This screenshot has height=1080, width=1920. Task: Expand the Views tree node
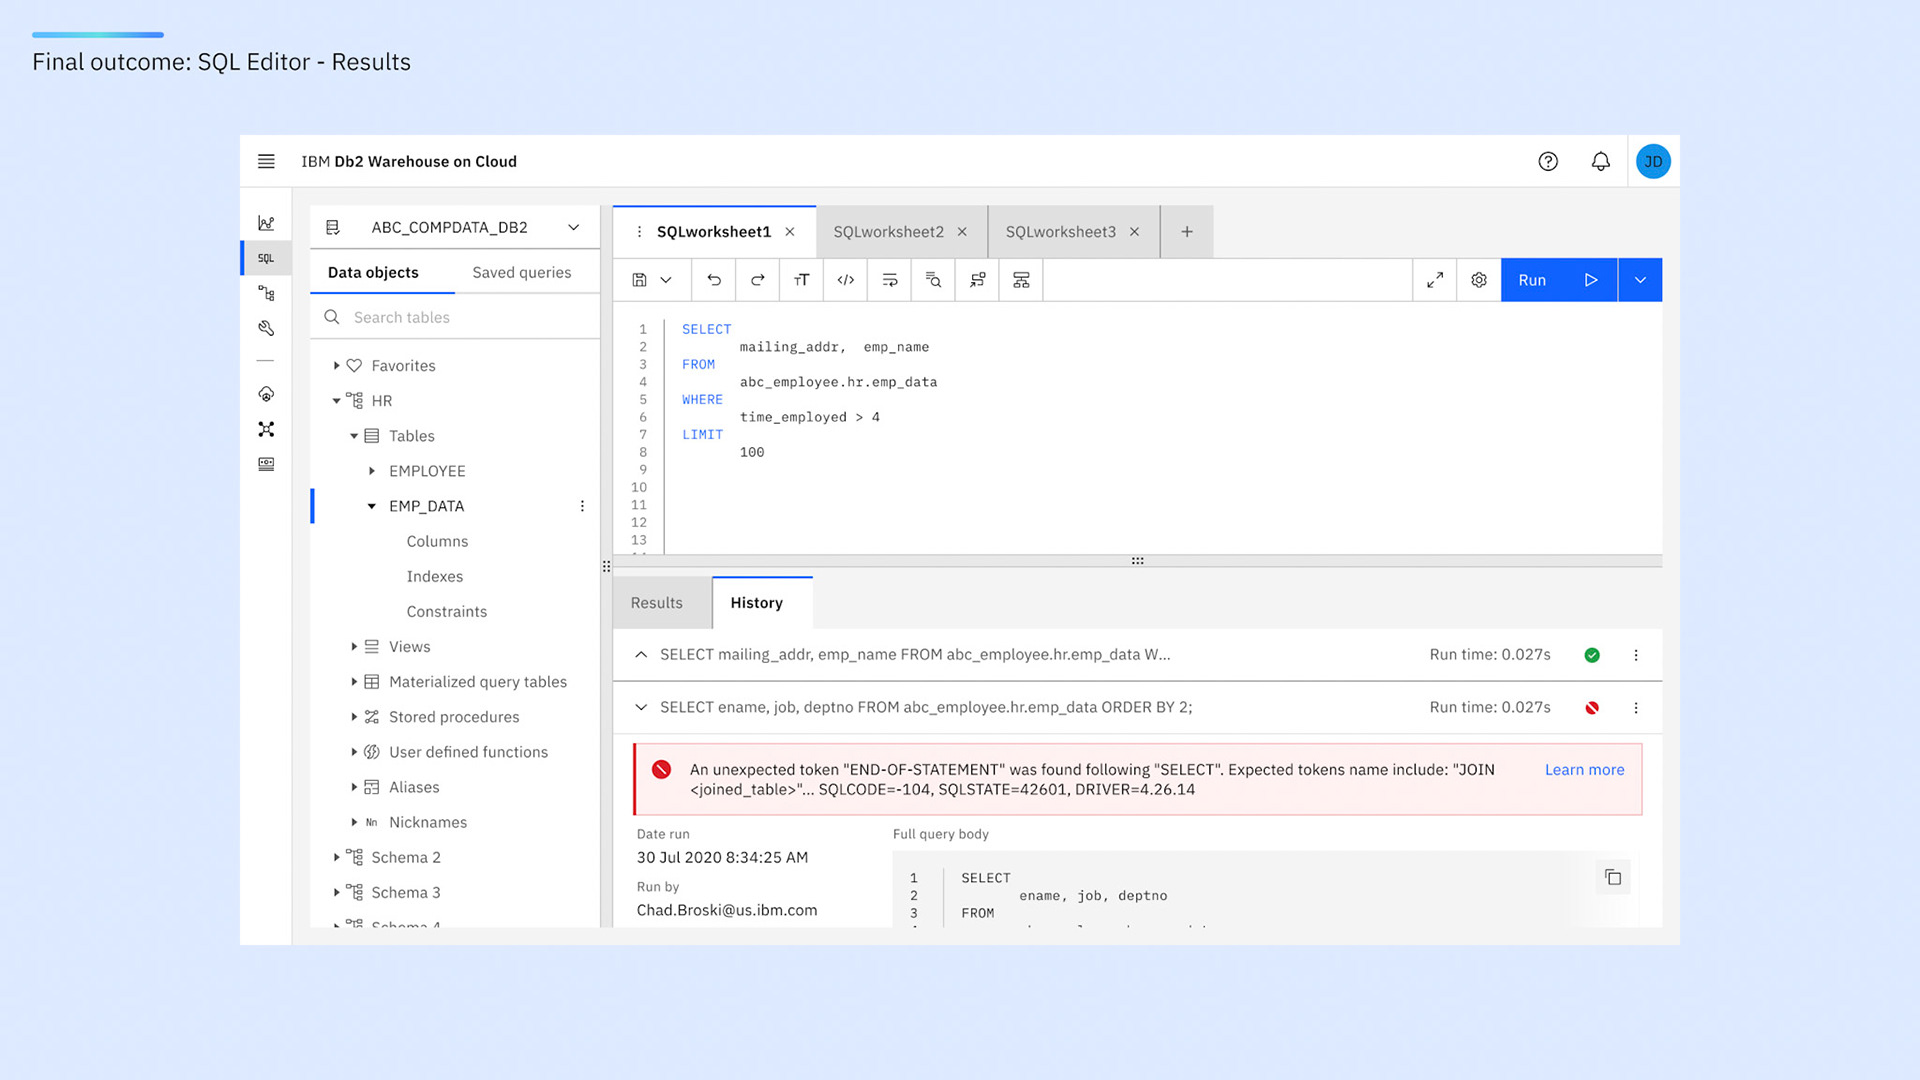tap(354, 647)
